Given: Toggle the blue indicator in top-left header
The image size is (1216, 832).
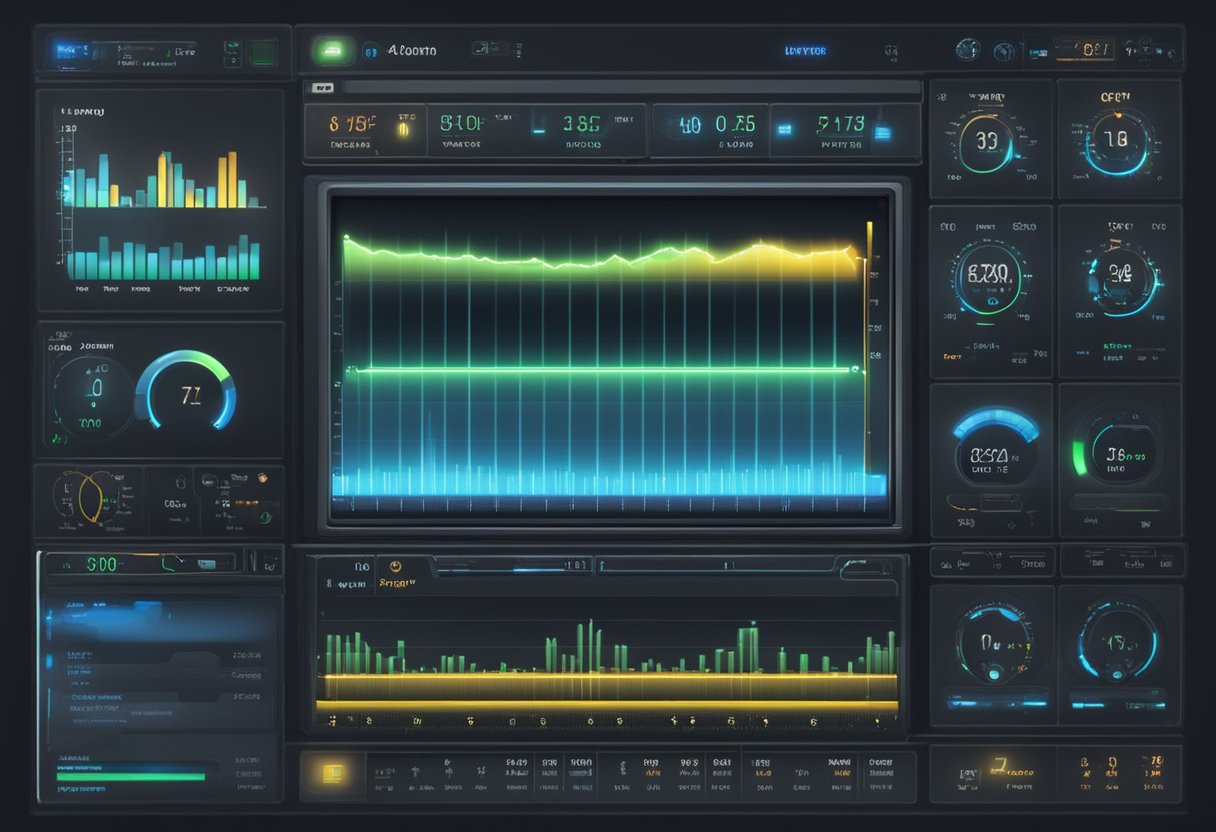Looking at the screenshot, I should point(67,47).
